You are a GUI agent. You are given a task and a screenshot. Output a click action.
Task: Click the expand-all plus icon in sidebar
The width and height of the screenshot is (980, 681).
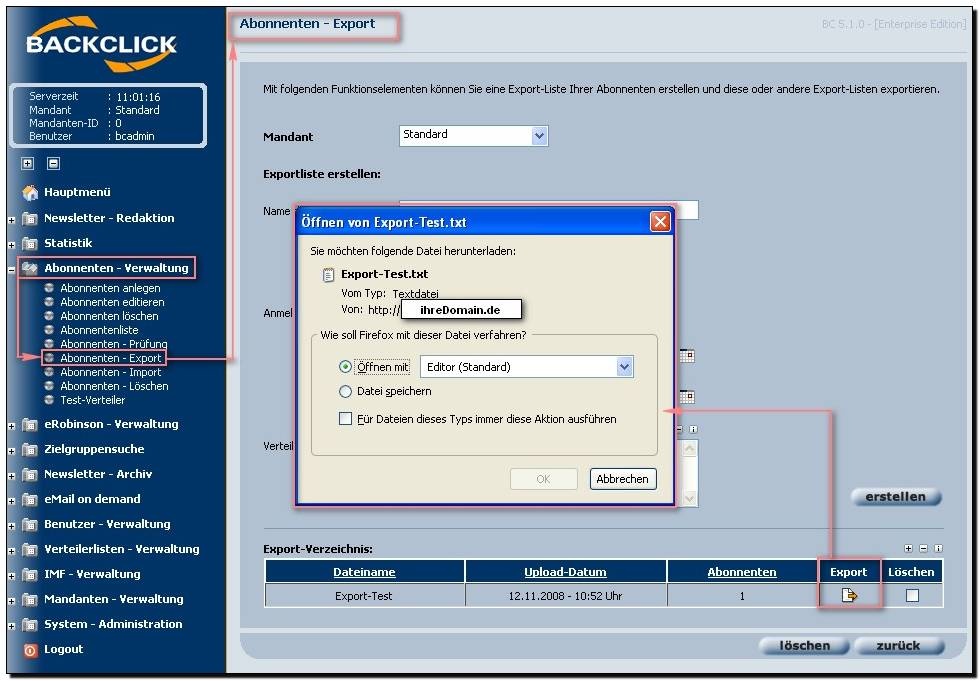[x=28, y=164]
